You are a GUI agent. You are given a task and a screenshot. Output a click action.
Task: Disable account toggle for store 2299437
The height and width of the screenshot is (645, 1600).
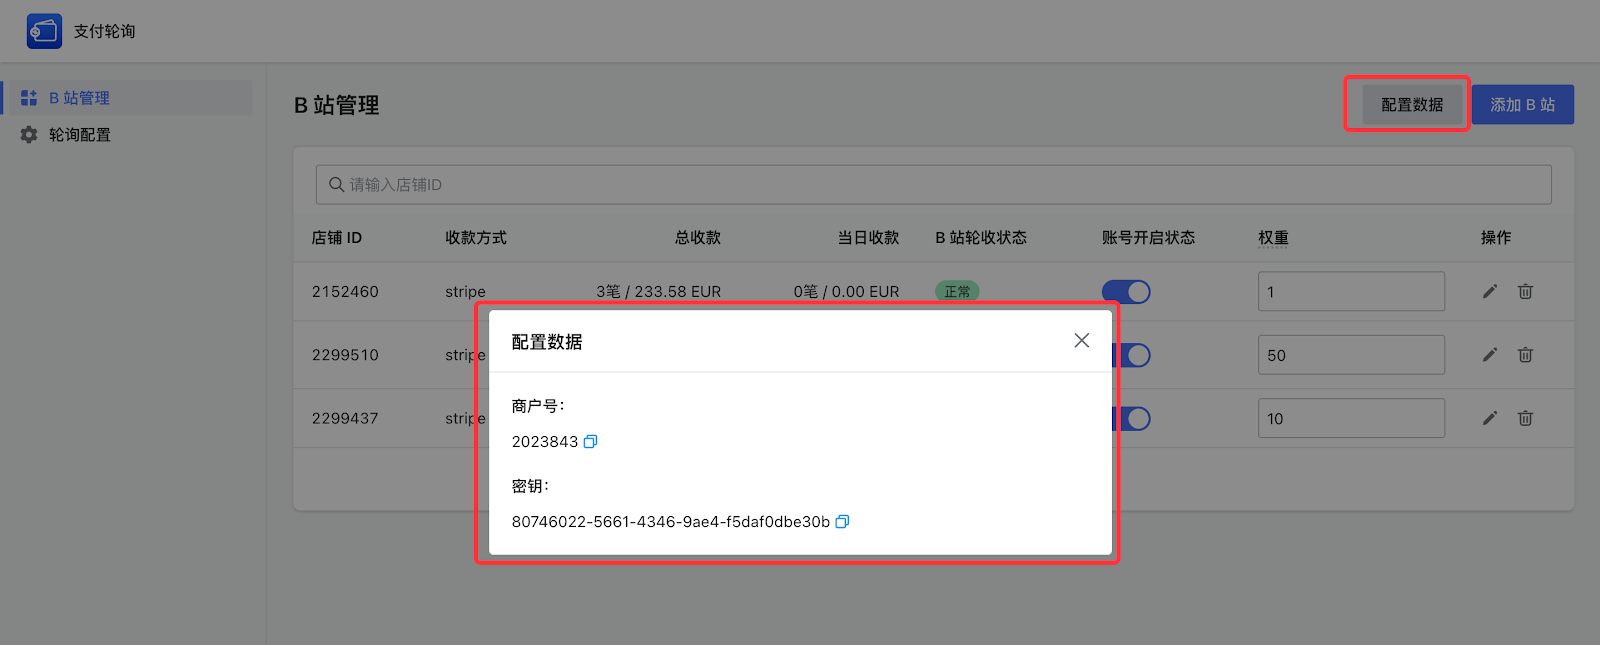click(x=1134, y=418)
